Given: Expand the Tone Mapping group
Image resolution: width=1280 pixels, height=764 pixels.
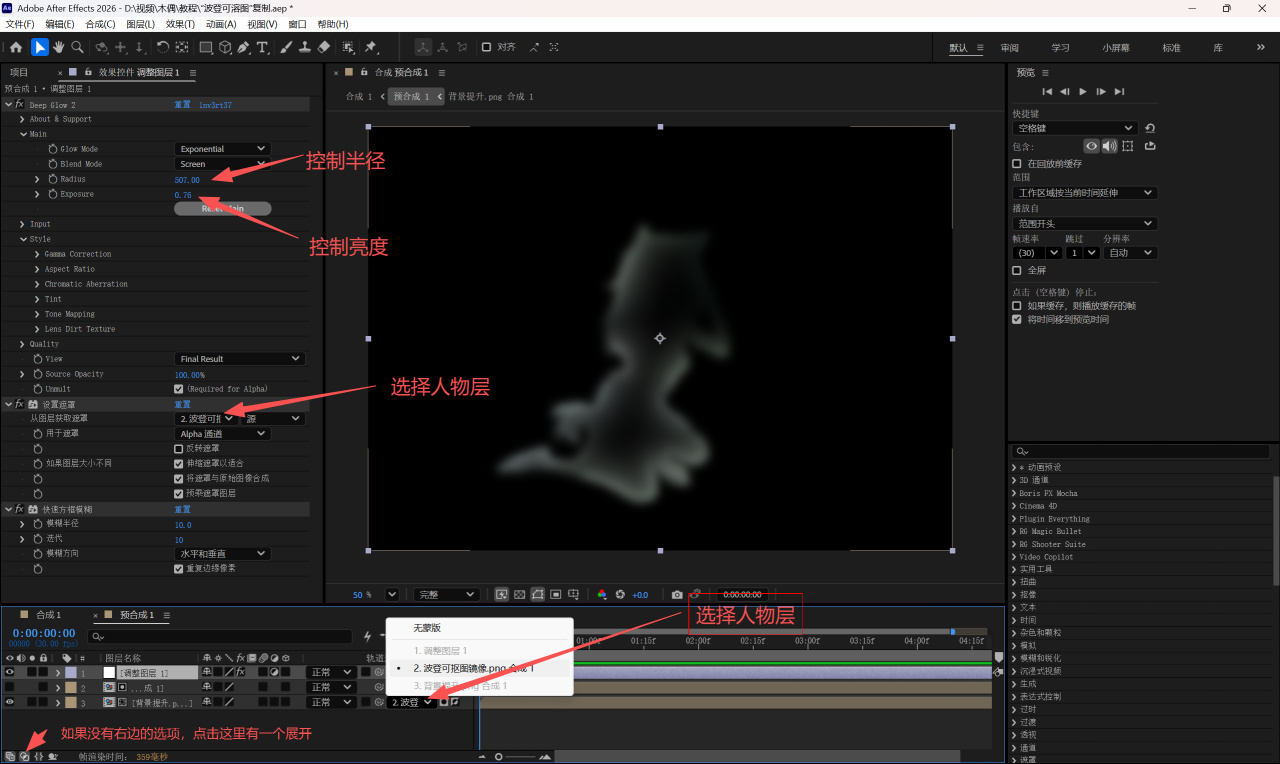Looking at the screenshot, I should pyautogui.click(x=37, y=314).
